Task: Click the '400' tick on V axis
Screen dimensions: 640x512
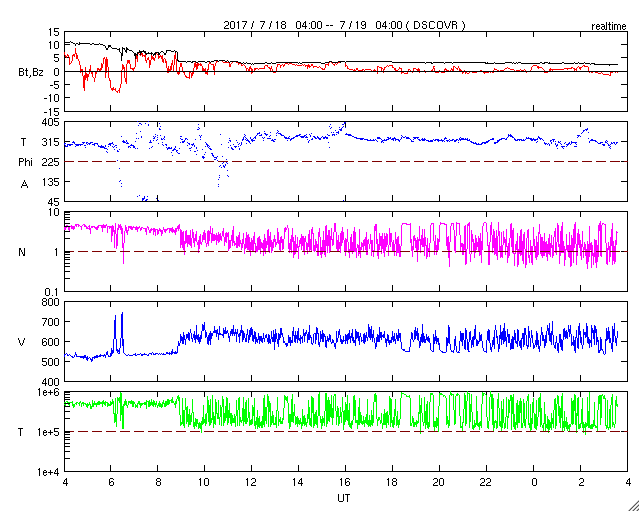Action: click(x=51, y=381)
